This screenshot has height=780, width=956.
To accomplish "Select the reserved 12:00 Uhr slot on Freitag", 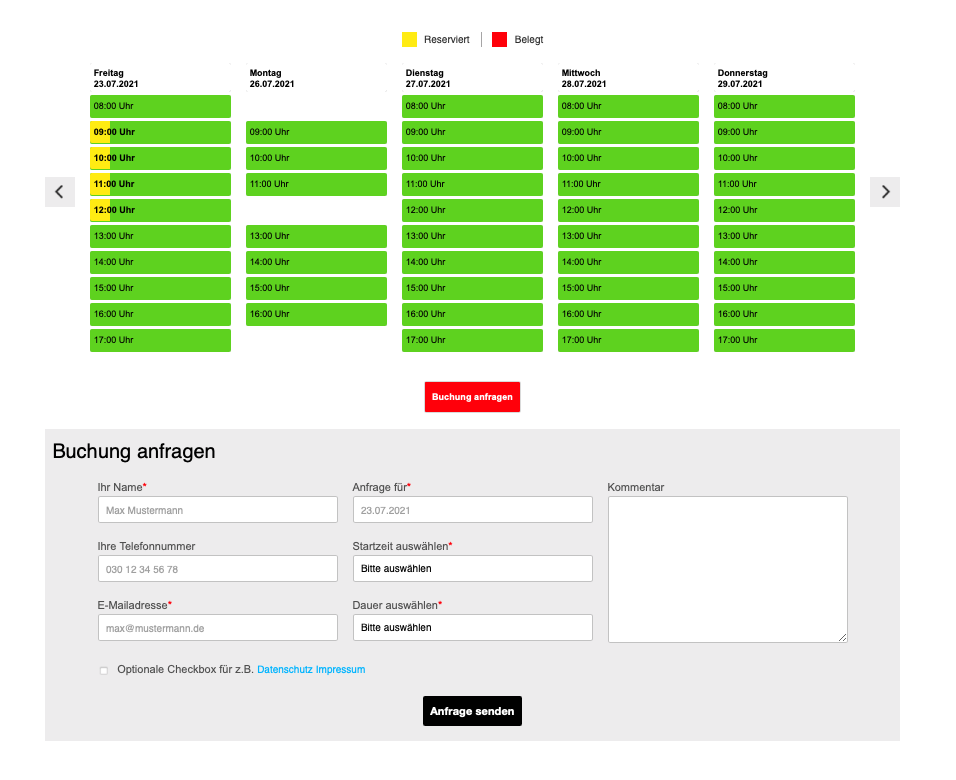I will click(x=160, y=210).
